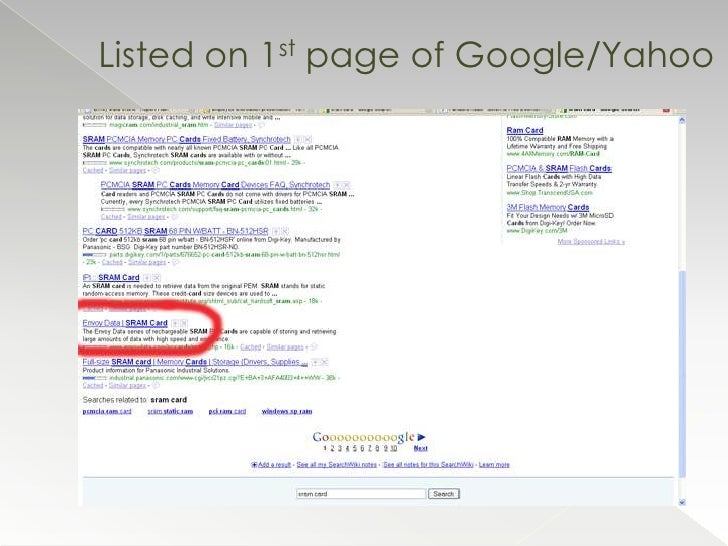728x546 pixels.
Task: Click the Add a result star icon
Action: [254, 465]
